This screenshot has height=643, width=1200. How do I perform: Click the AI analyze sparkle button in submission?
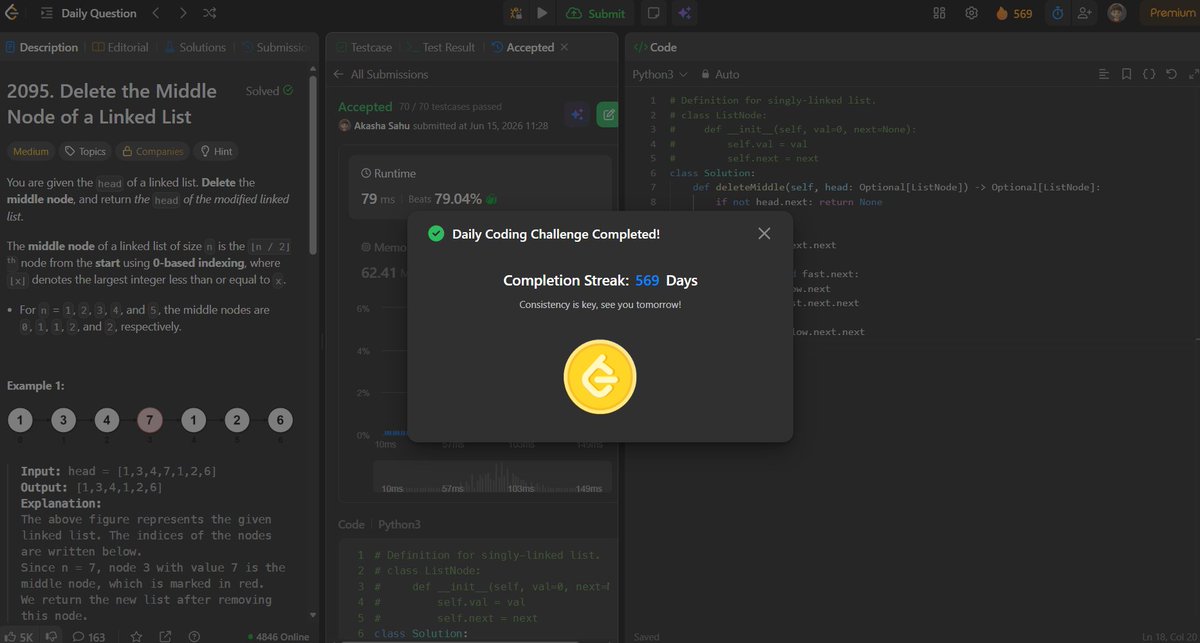tap(576, 114)
